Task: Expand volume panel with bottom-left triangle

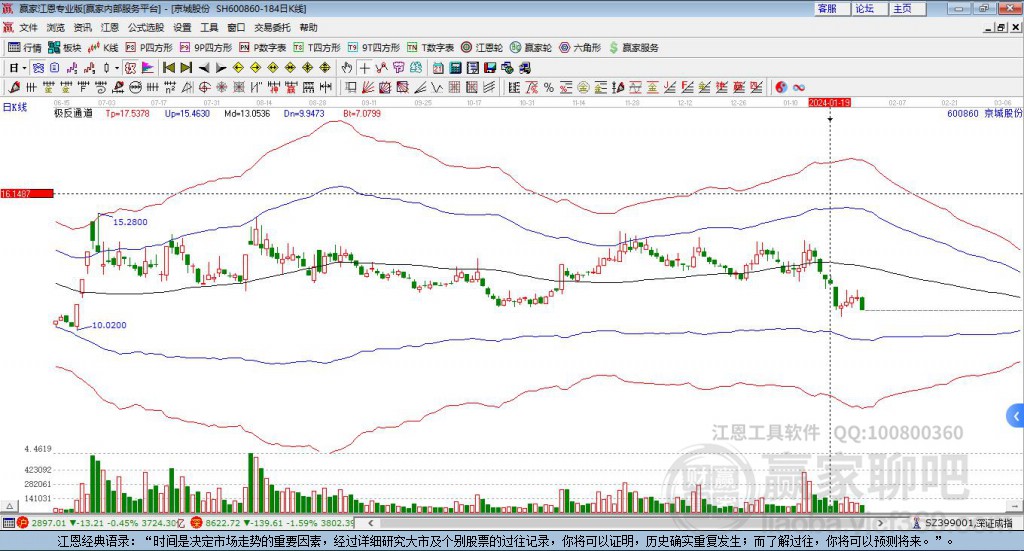Action: pos(9,506)
